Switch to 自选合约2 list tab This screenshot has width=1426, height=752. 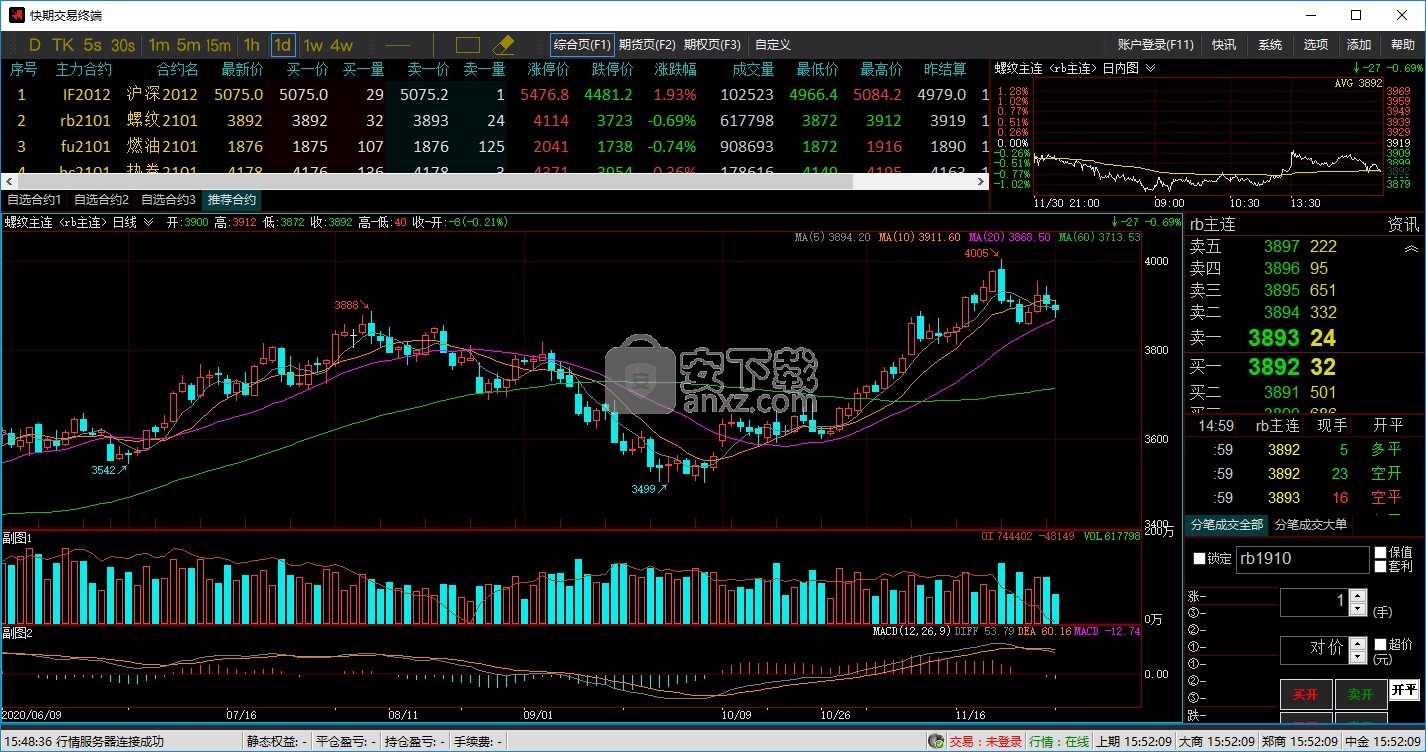(101, 200)
